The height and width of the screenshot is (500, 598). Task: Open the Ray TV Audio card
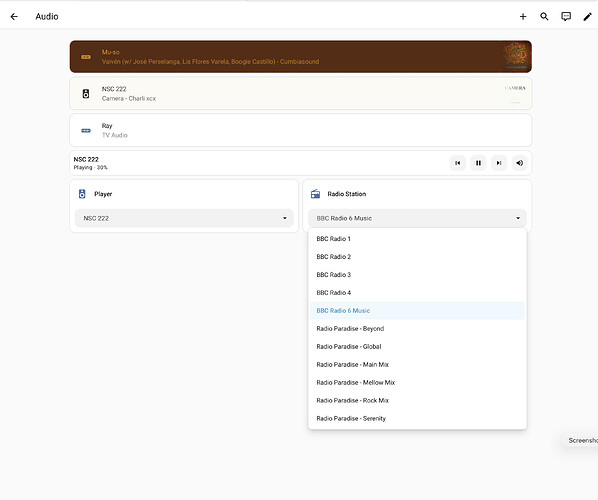tap(301, 130)
